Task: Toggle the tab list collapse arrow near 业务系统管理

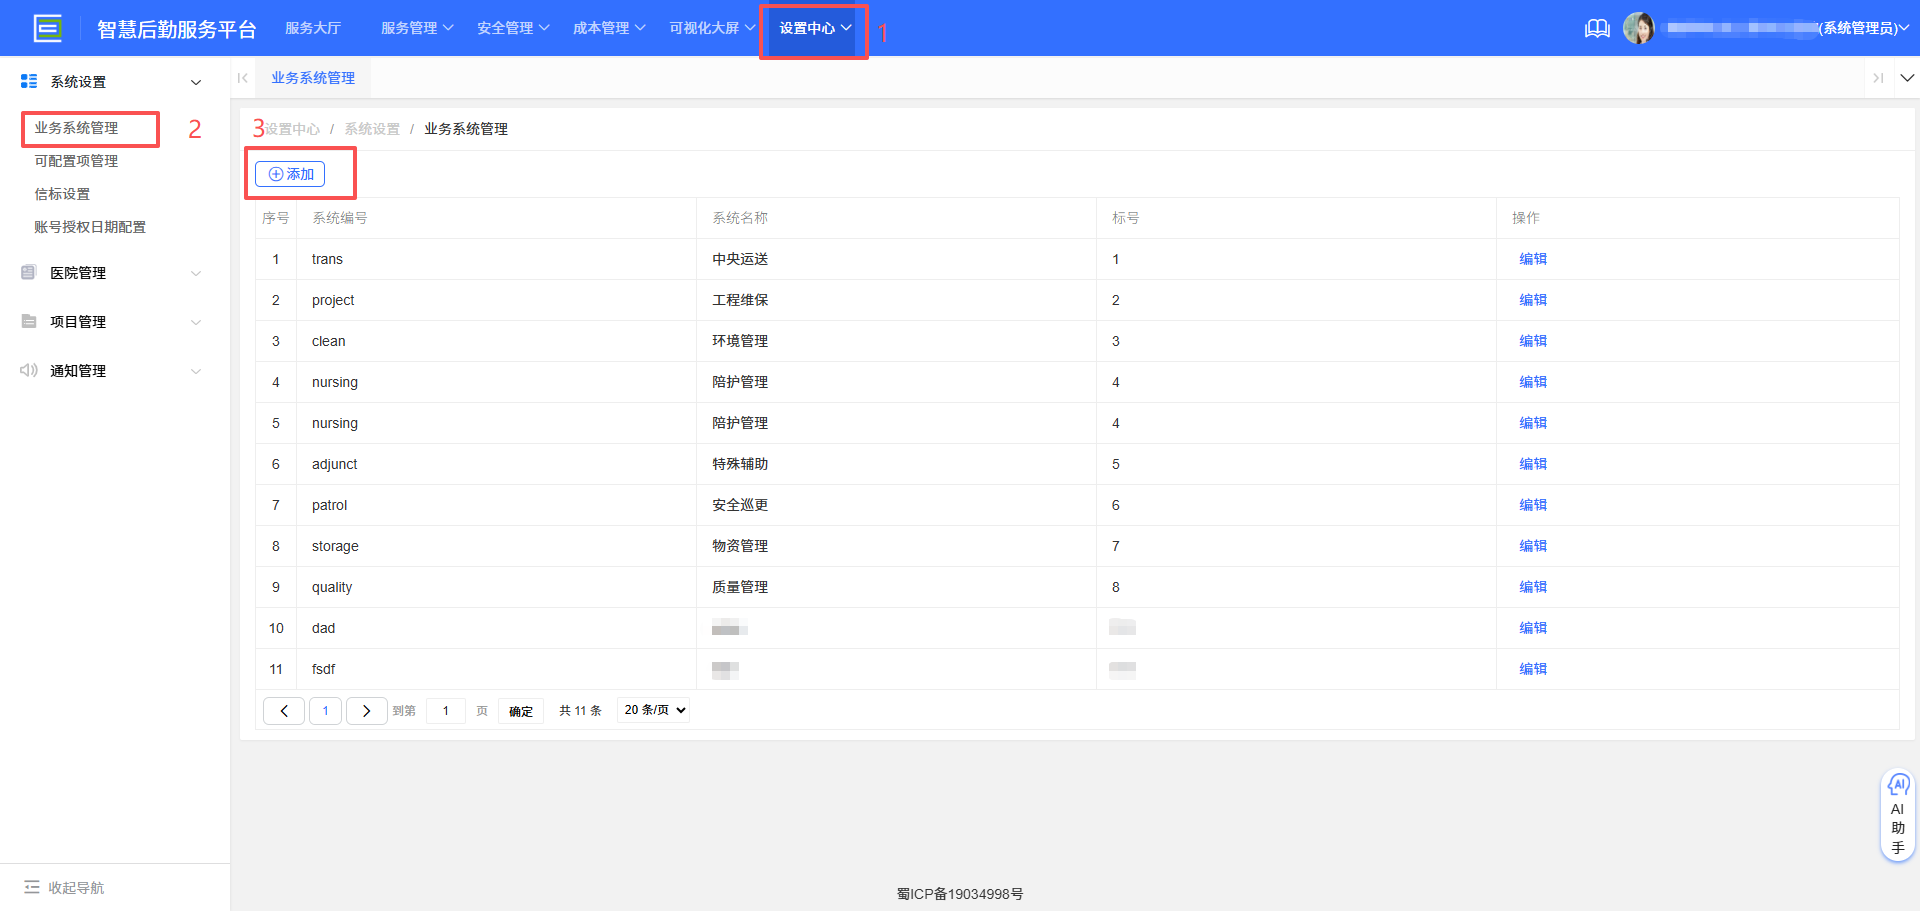Action: [x=243, y=77]
